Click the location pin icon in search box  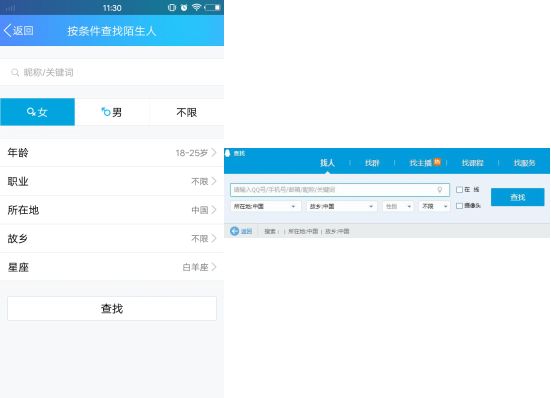(439, 190)
